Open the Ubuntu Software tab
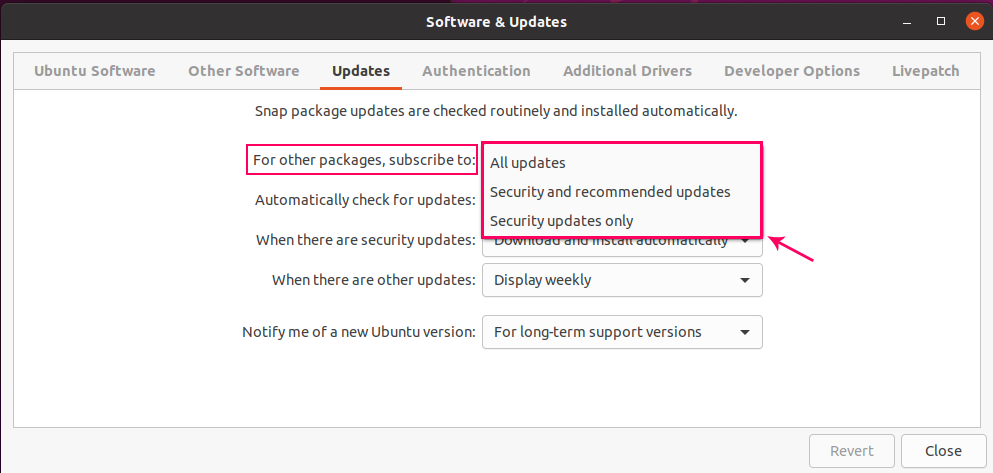The width and height of the screenshot is (993, 473). (x=95, y=71)
